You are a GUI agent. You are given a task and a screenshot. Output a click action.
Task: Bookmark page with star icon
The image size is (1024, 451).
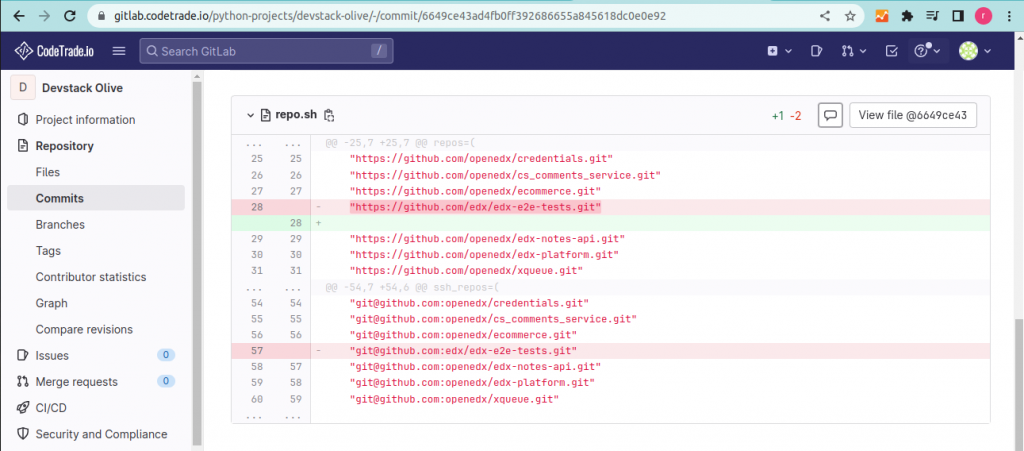(850, 16)
